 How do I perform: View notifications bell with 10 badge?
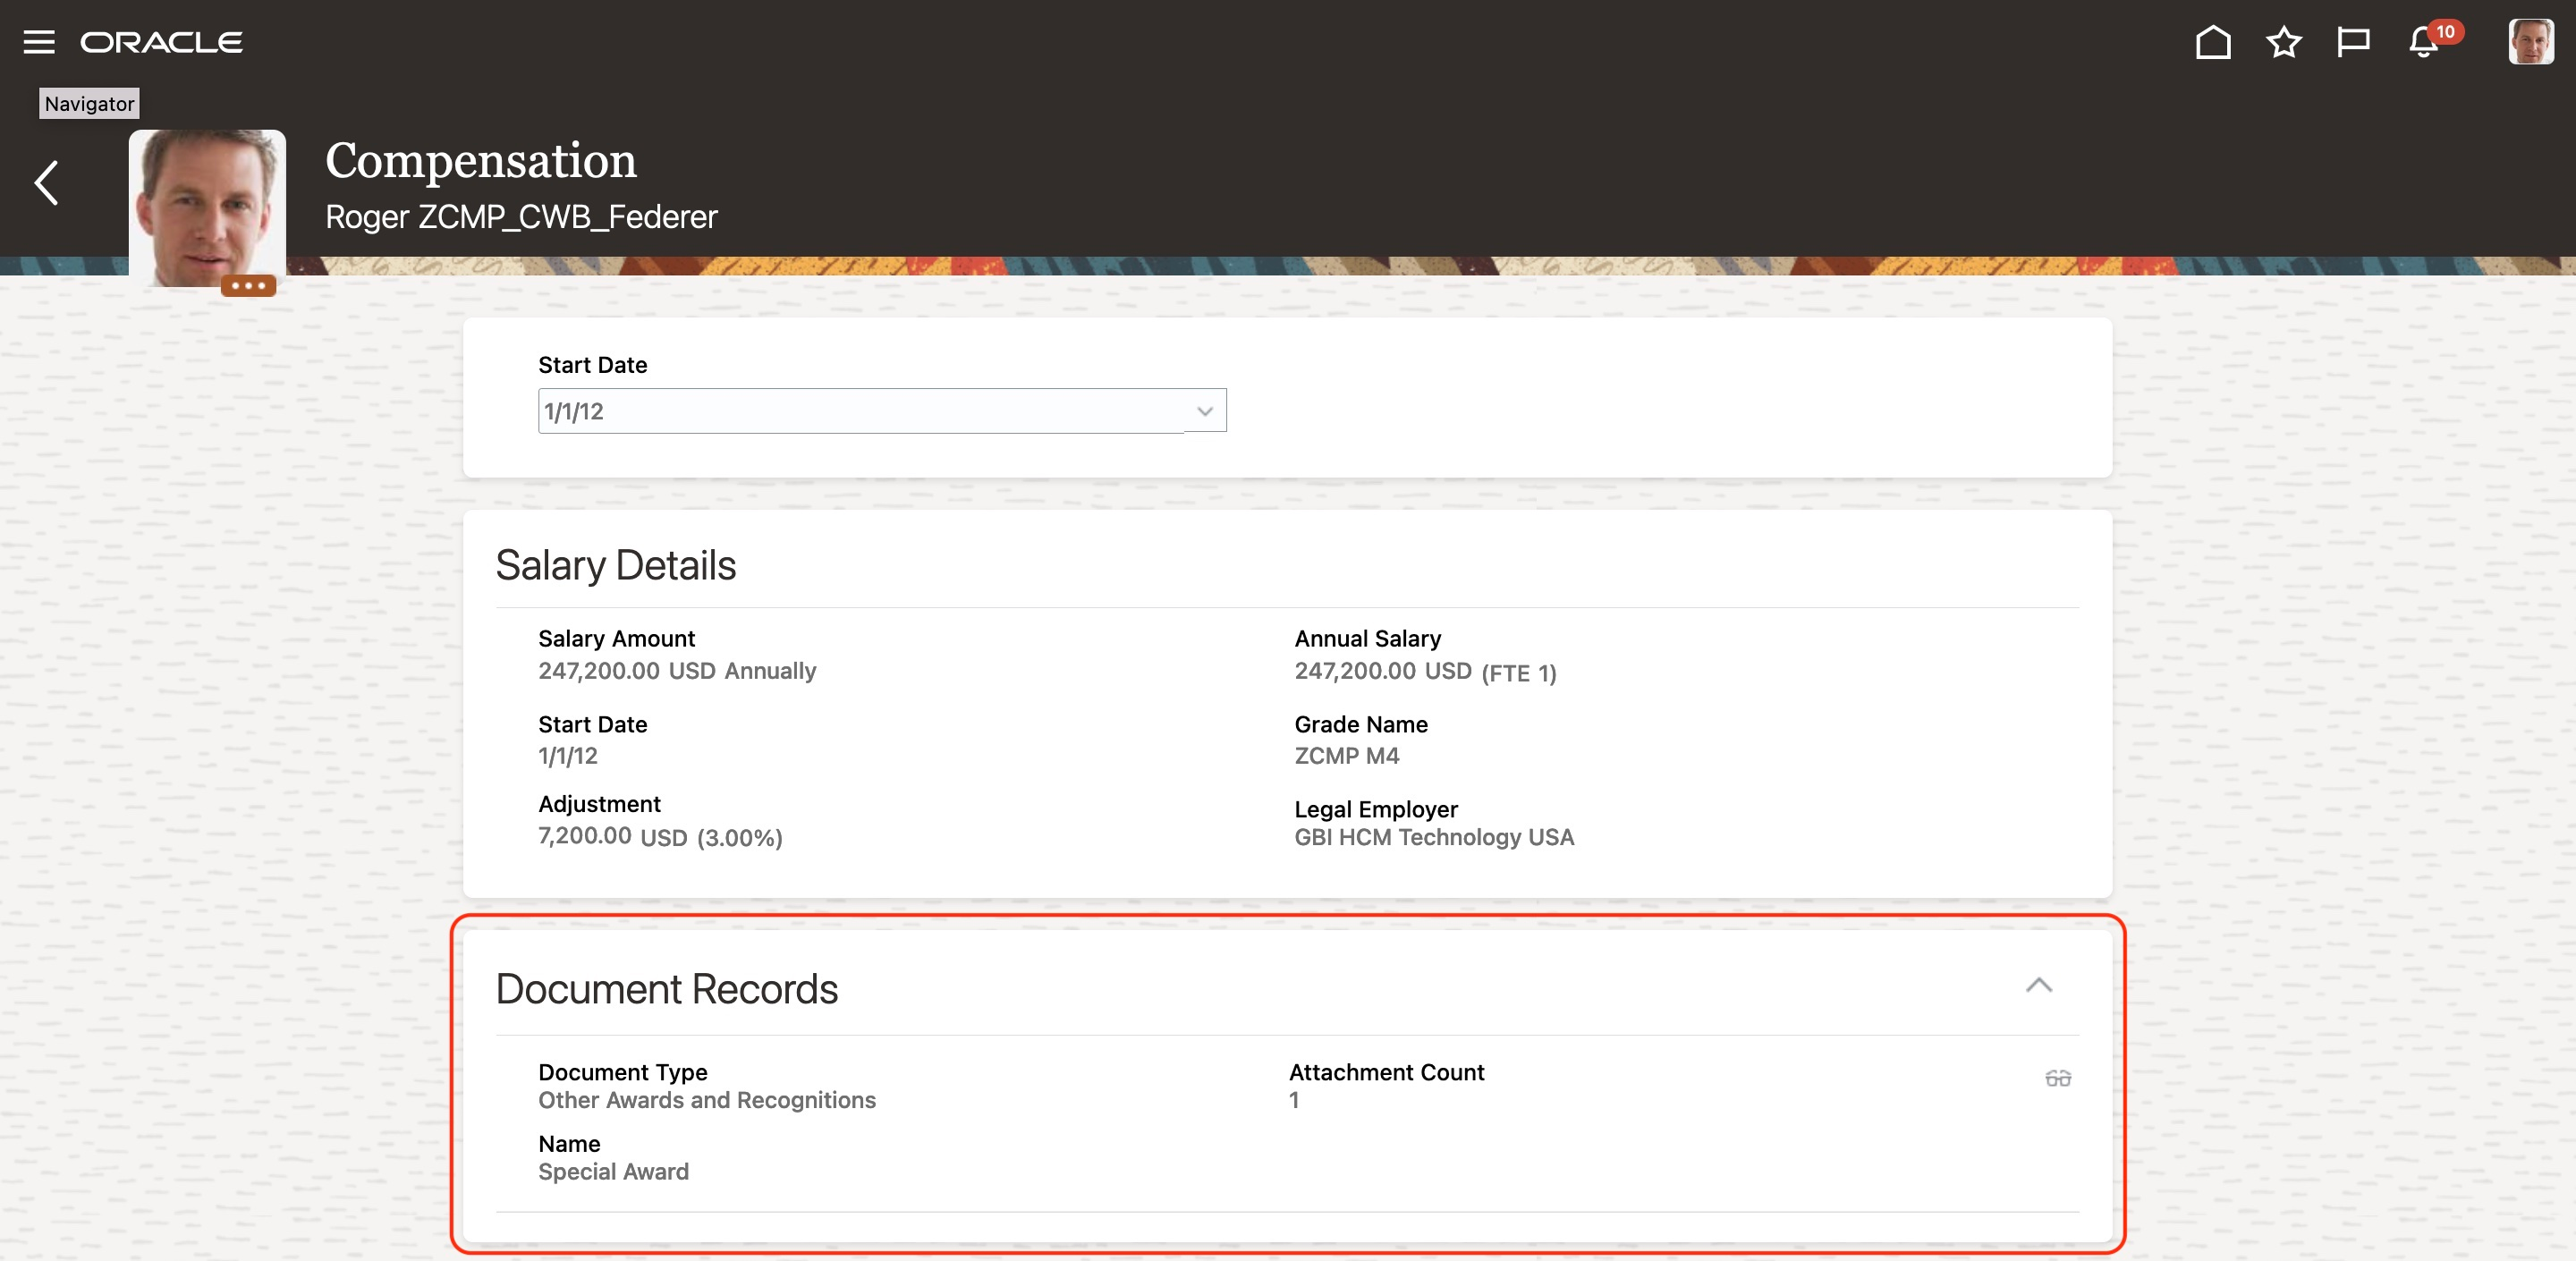2424,42
